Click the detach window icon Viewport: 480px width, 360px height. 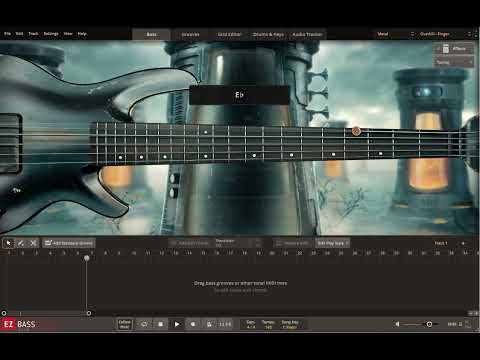(468, 324)
